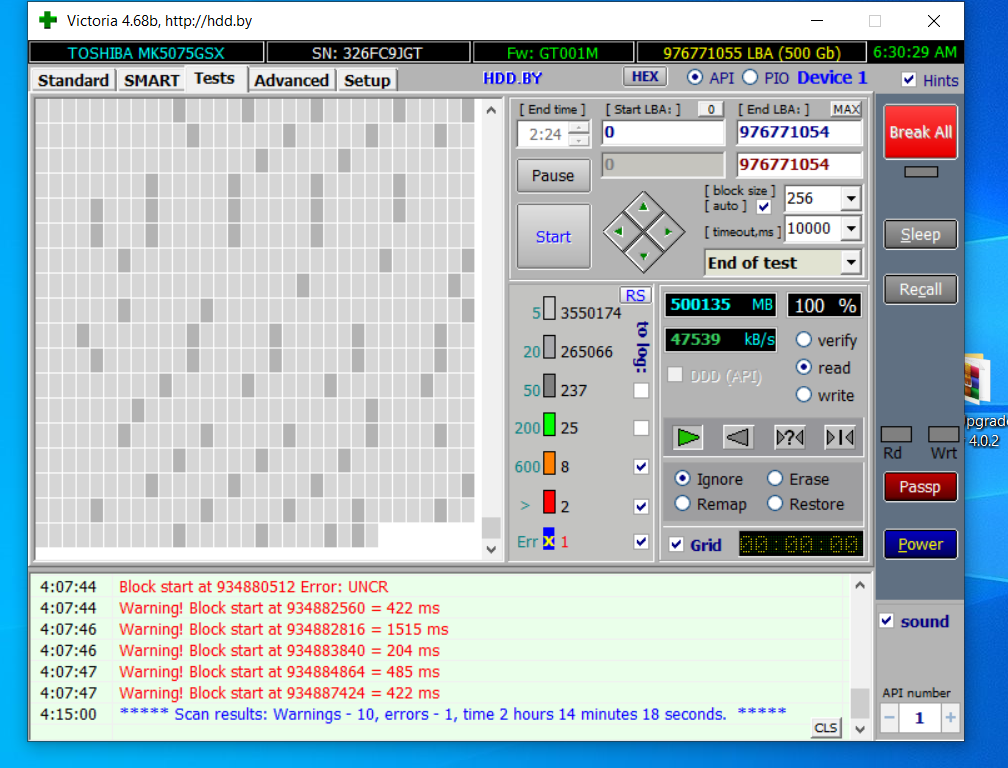Click the butterfly random seek icon
The image size is (1008, 768).
(789, 438)
